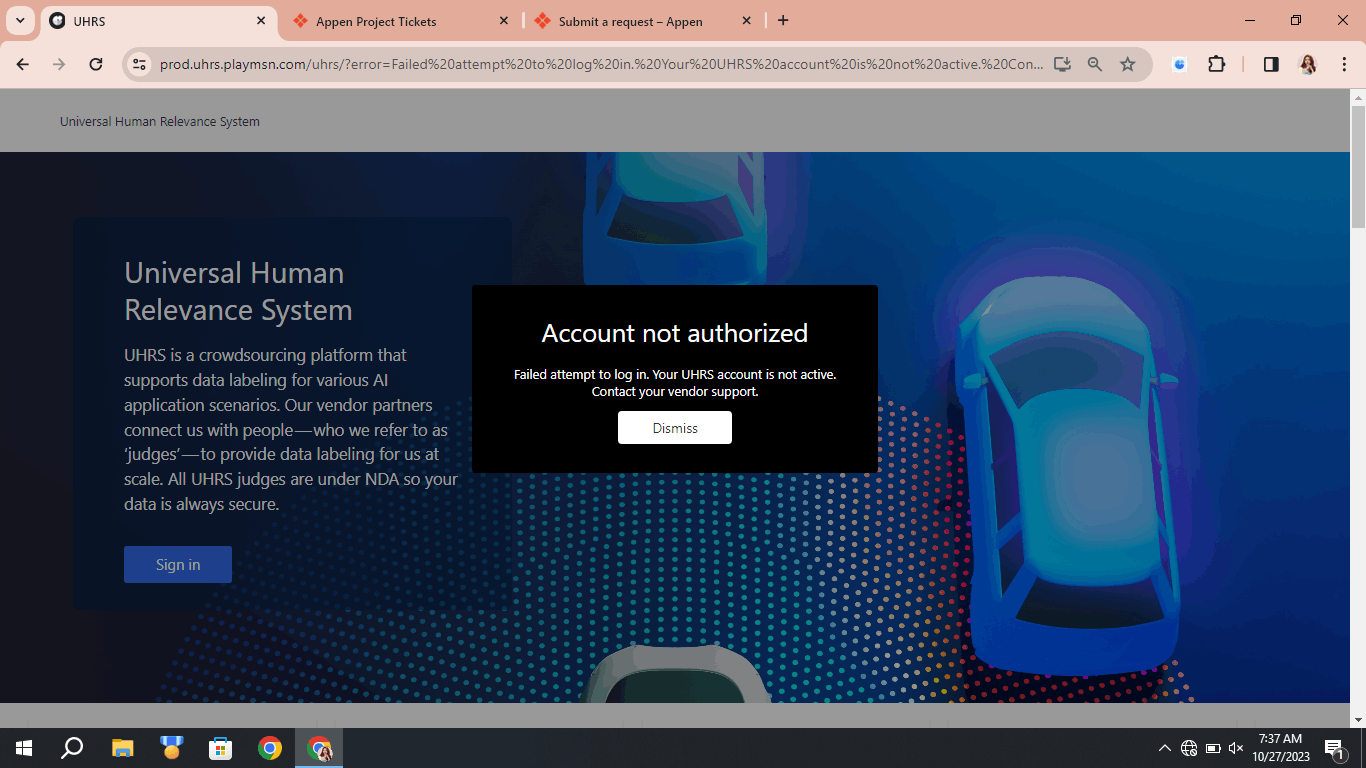The width and height of the screenshot is (1366, 768).
Task: Click the install-page icon in the address bar
Action: (1061, 63)
